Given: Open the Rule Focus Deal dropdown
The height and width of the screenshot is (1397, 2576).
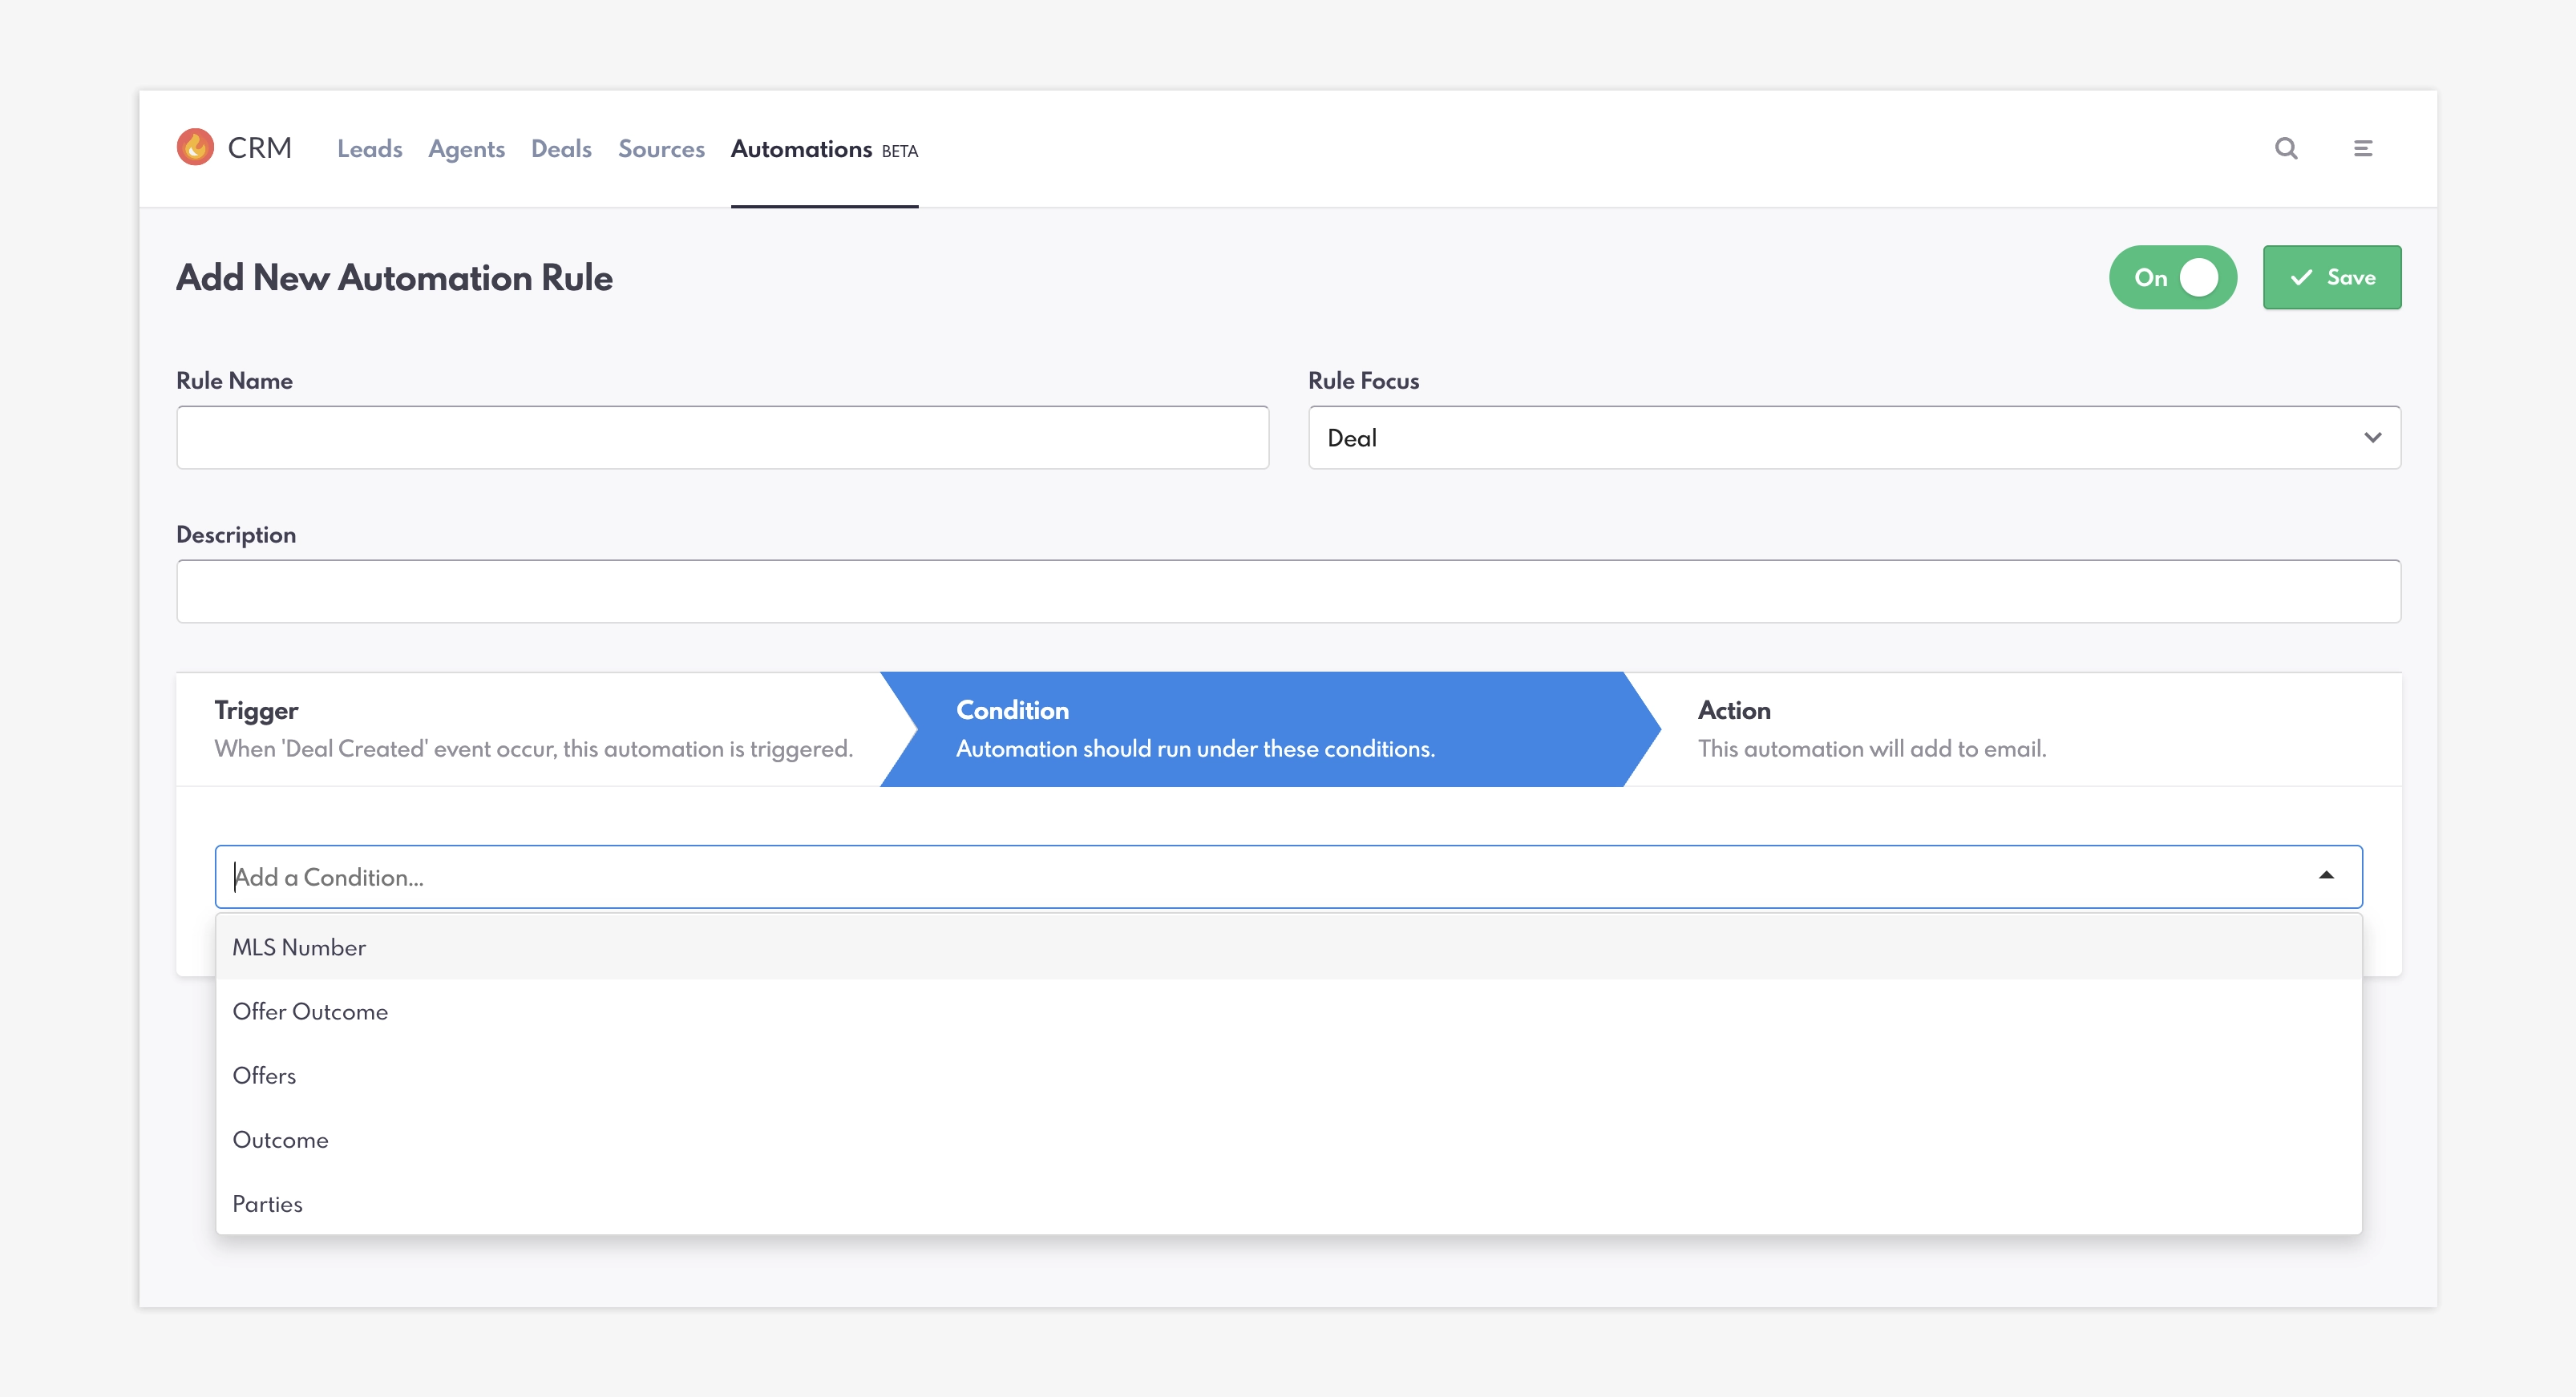Looking at the screenshot, I should (1854, 437).
